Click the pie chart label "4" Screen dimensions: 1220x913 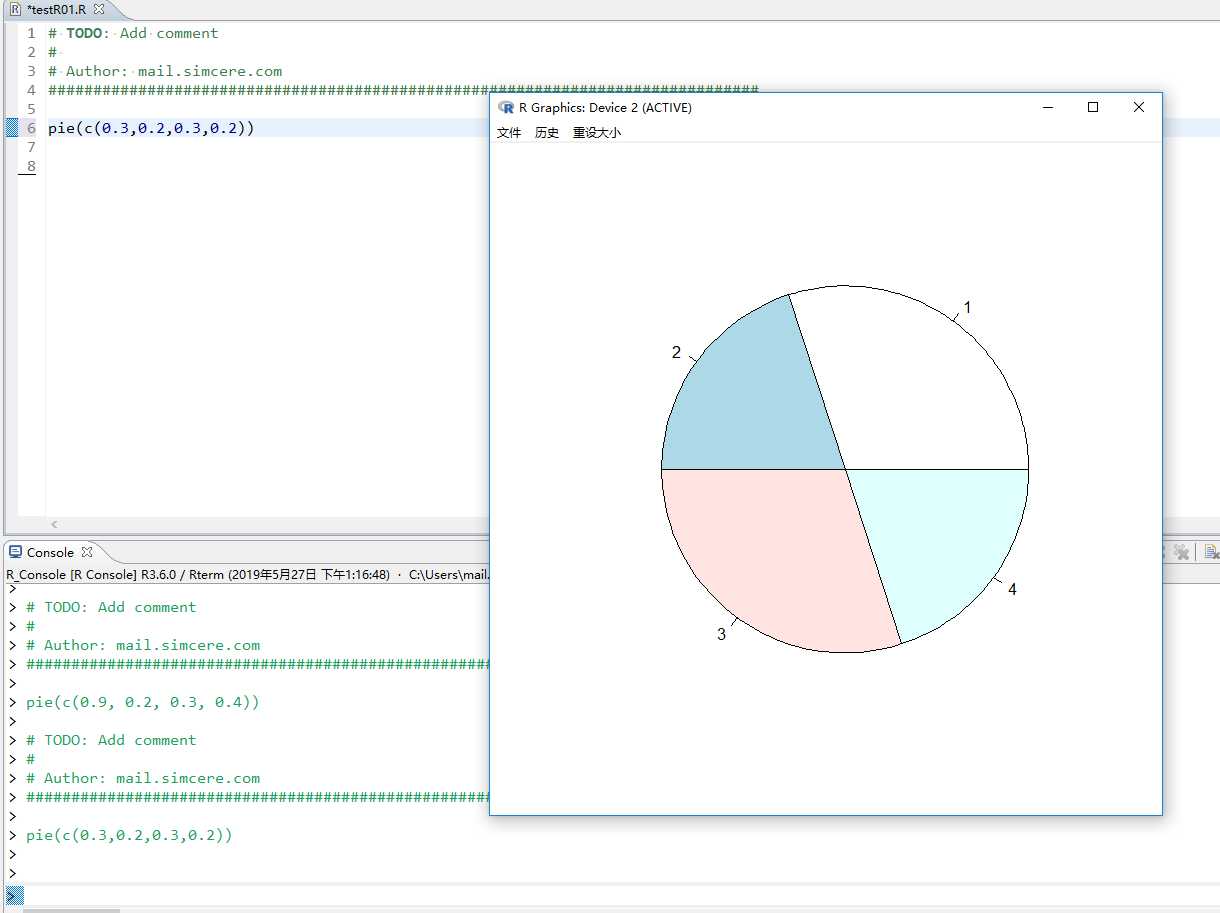(1012, 590)
